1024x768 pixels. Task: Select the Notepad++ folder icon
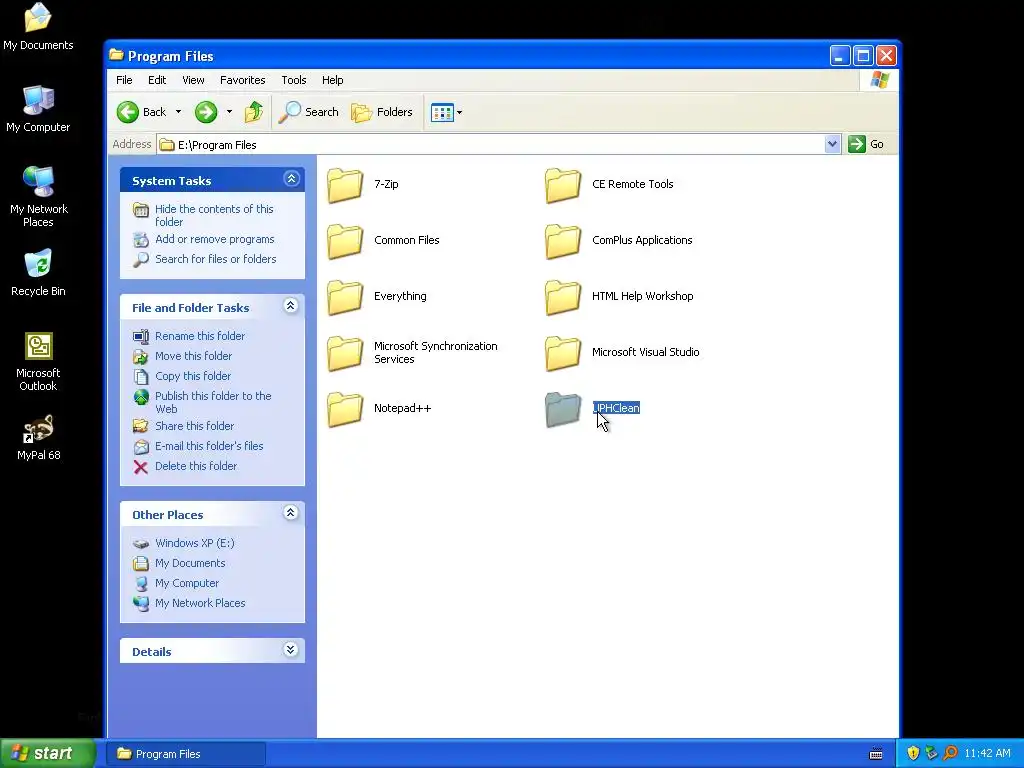click(x=345, y=409)
